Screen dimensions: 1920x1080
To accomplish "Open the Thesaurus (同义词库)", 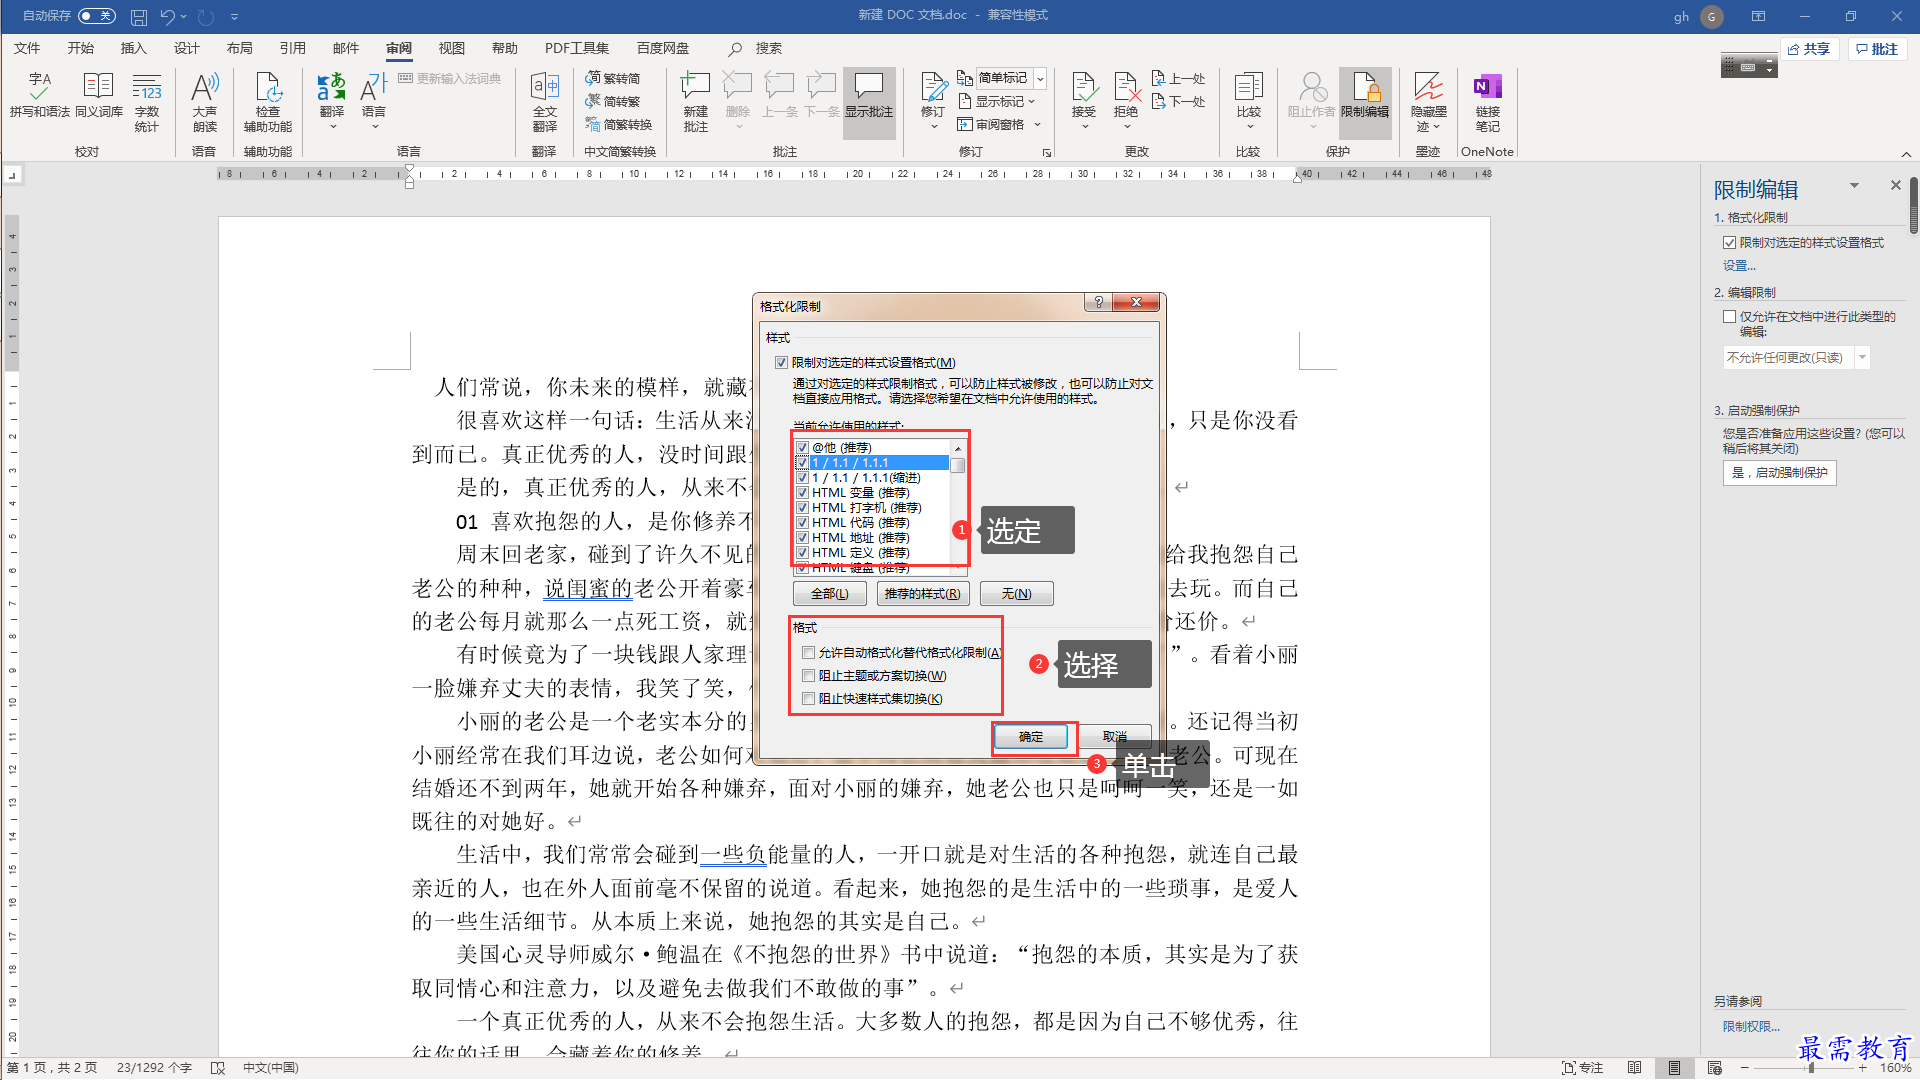I will coord(98,96).
